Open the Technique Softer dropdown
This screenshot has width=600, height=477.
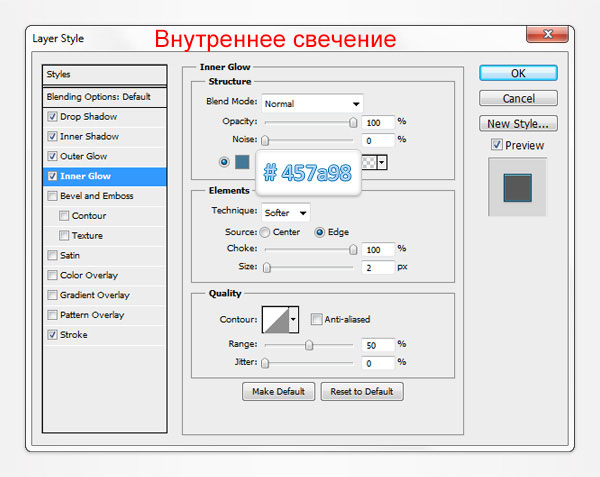pyautogui.click(x=286, y=213)
